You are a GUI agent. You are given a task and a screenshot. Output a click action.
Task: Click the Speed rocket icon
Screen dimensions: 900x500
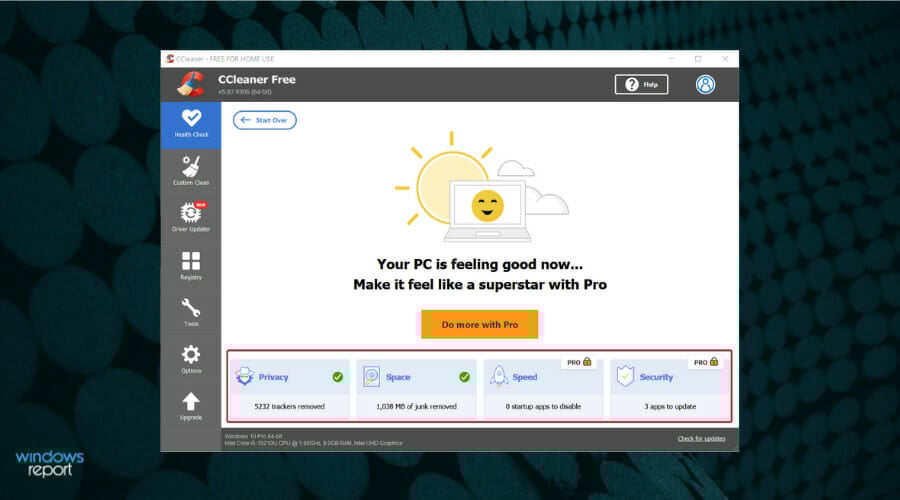coord(499,376)
